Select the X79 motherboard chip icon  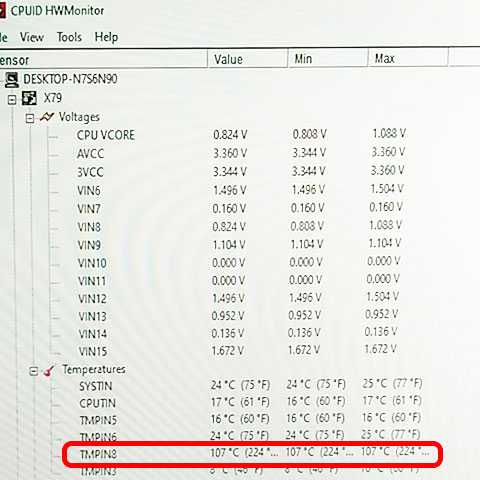tap(29, 98)
